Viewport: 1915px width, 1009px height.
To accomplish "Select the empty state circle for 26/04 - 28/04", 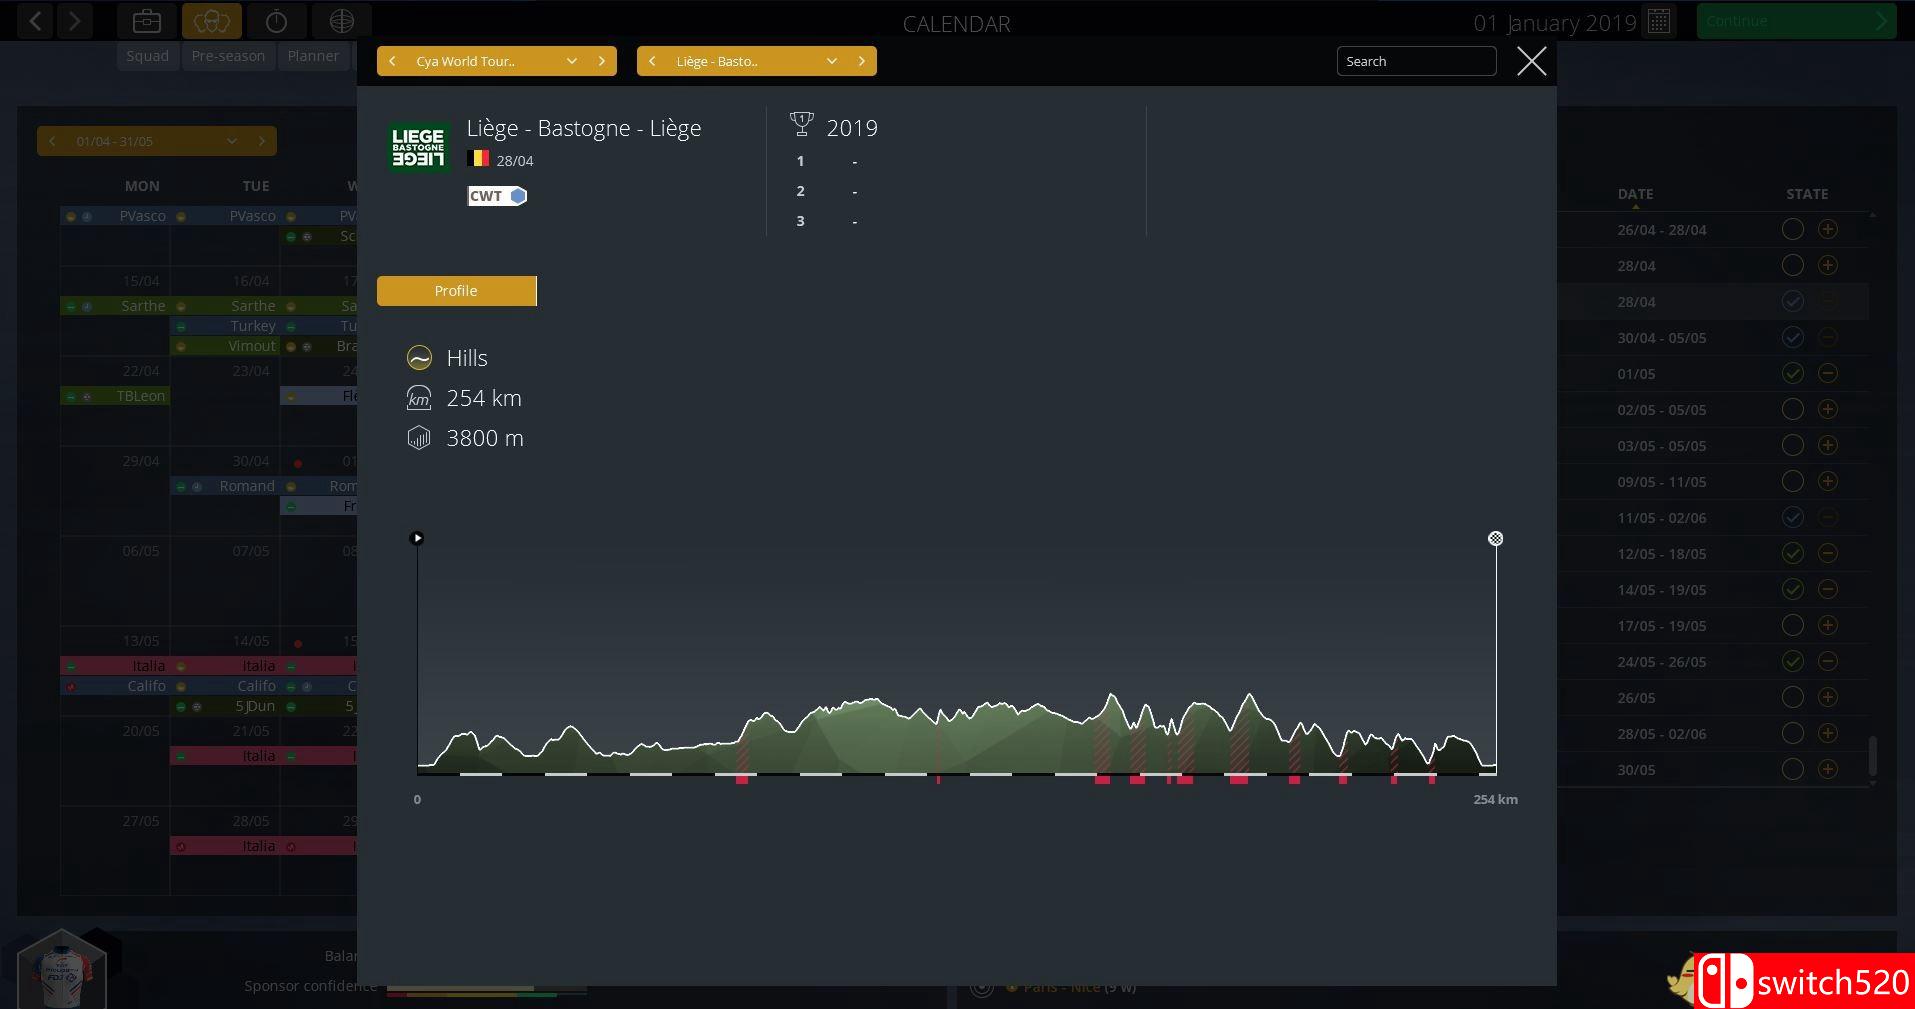I will pos(1792,229).
